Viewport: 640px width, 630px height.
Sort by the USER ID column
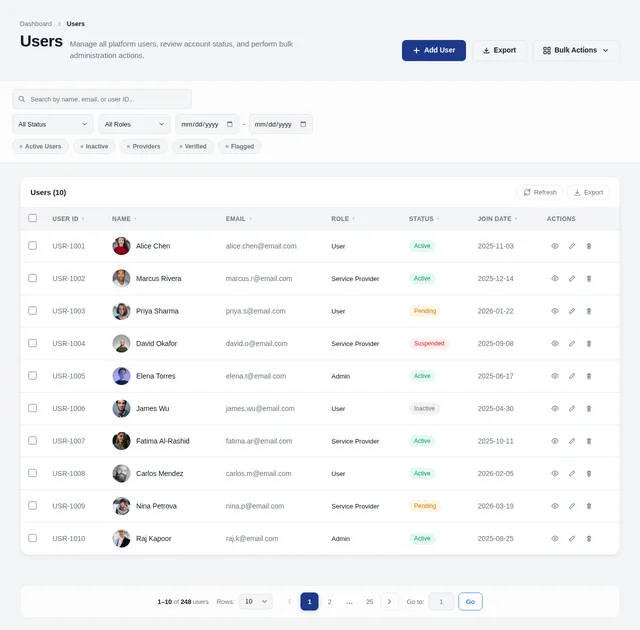[68, 219]
